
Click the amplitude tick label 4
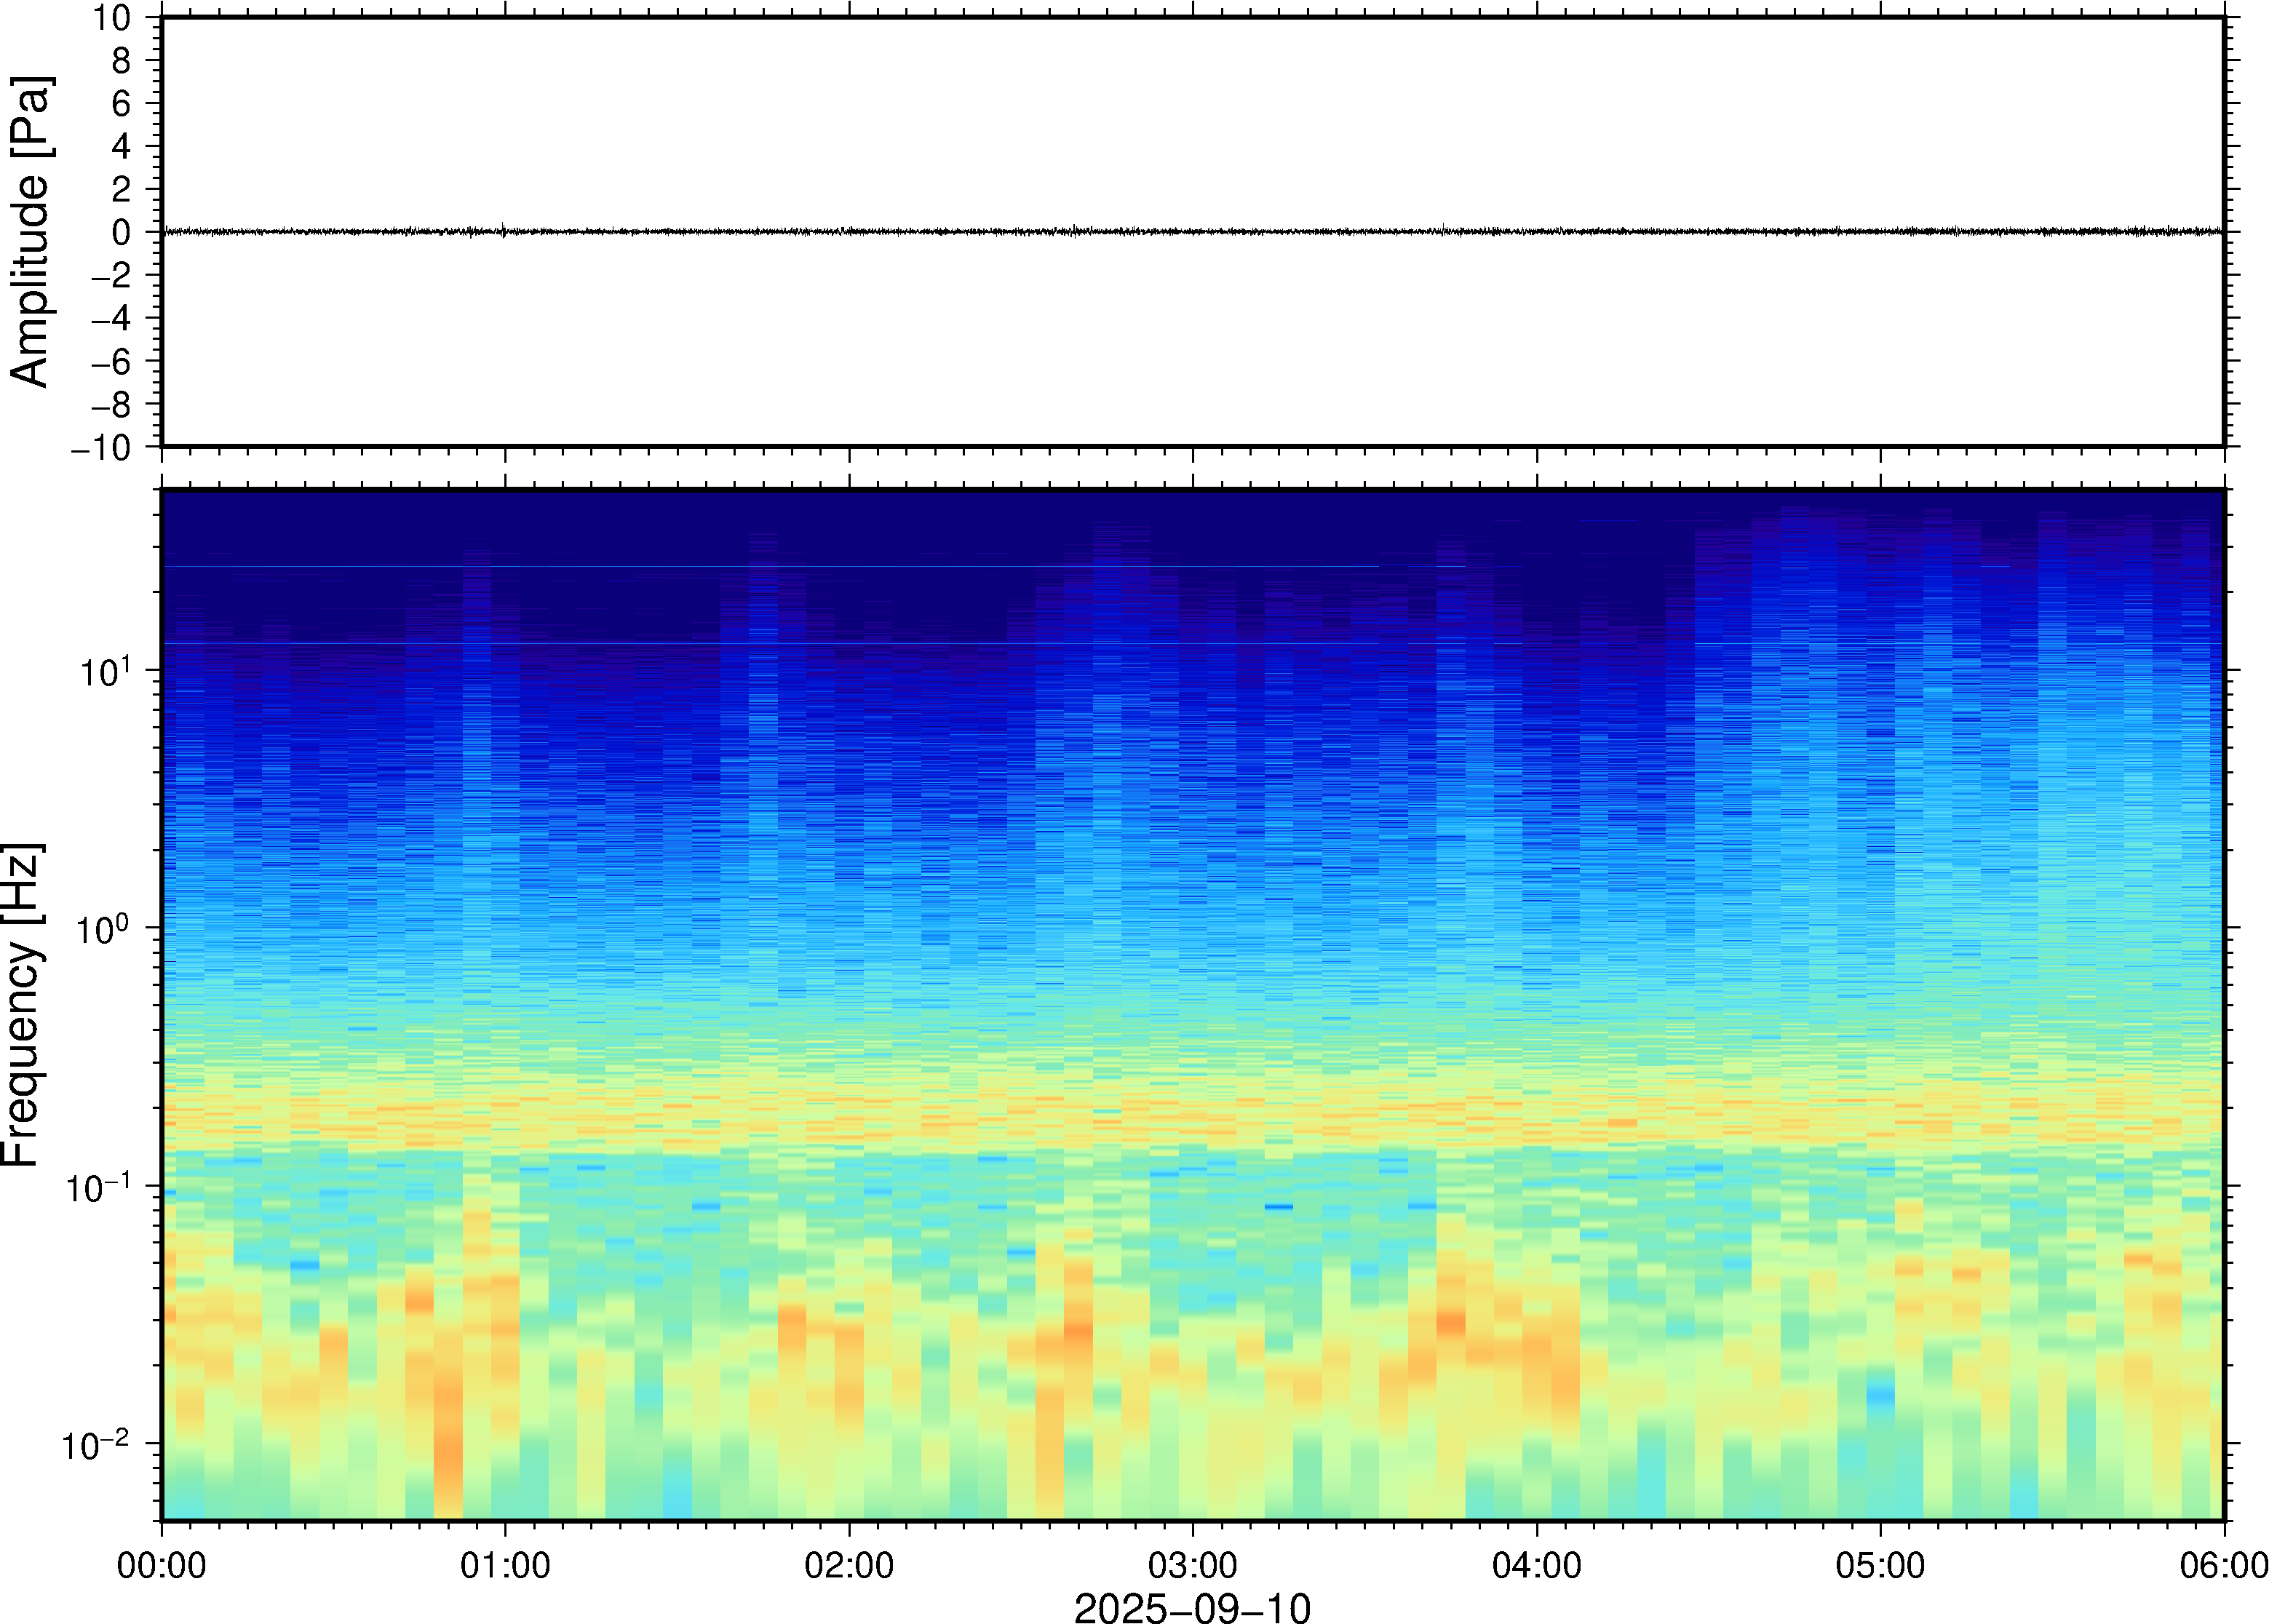pos(121,146)
